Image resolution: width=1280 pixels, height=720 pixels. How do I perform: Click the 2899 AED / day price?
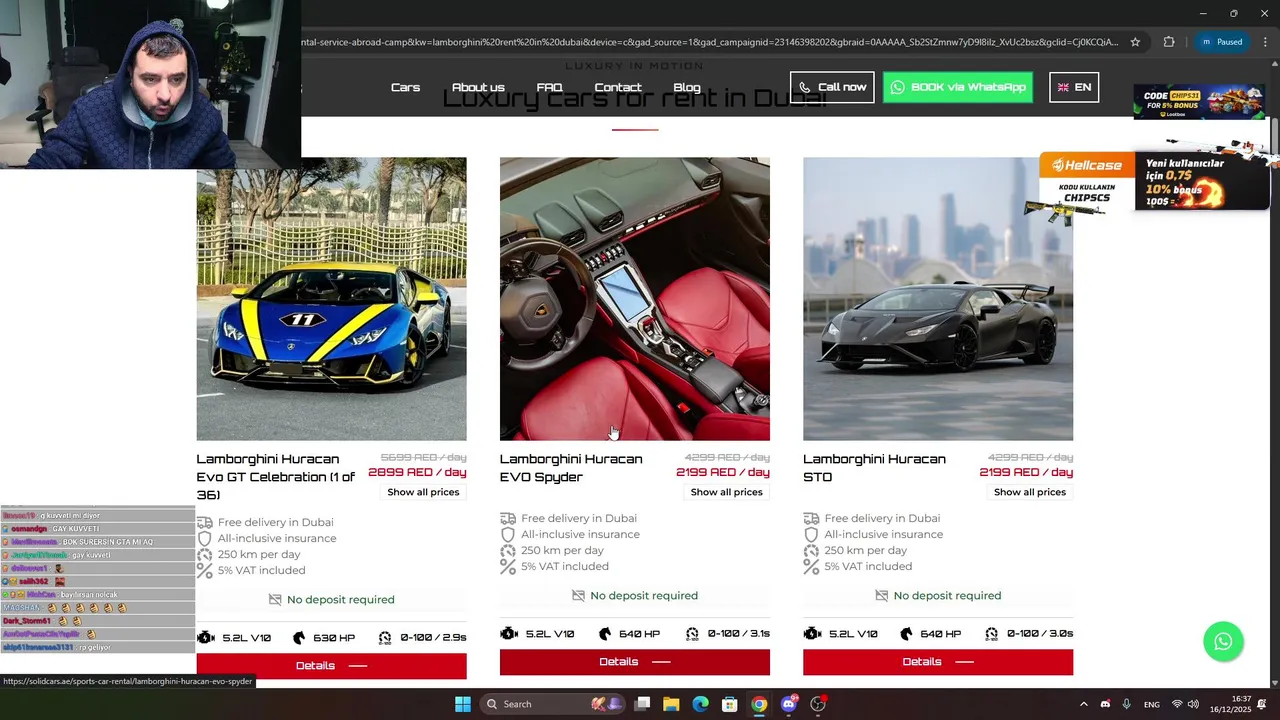[417, 472]
